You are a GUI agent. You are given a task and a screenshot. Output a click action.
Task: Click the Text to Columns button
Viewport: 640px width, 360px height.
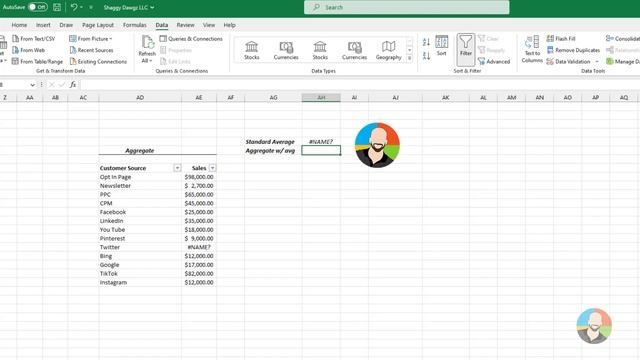[x=532, y=49]
